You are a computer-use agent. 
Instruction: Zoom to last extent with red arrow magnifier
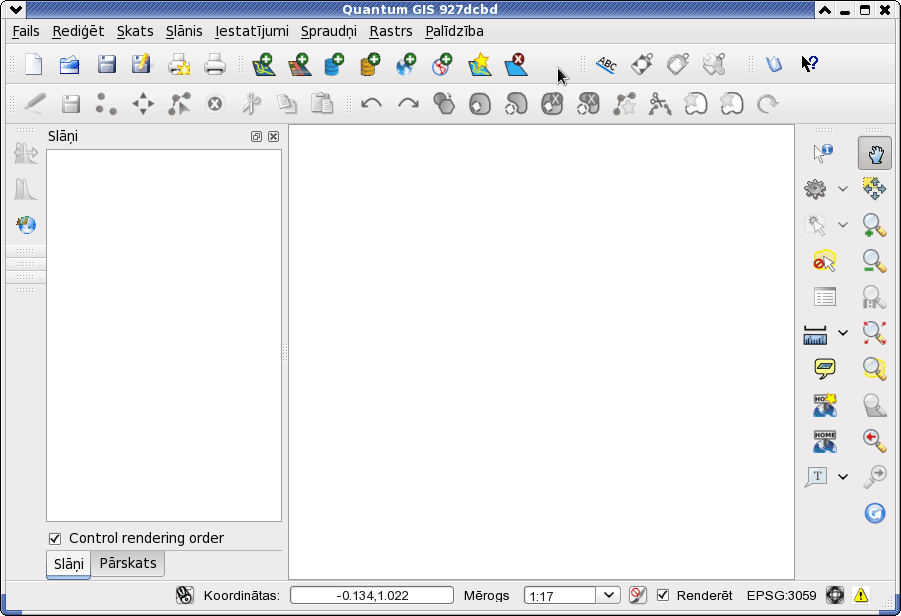click(x=874, y=441)
